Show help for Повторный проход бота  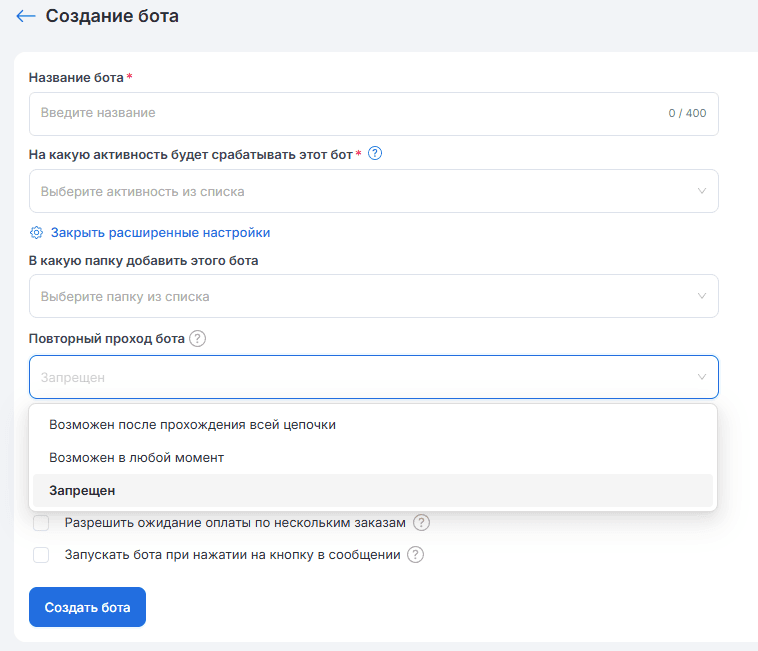[197, 338]
